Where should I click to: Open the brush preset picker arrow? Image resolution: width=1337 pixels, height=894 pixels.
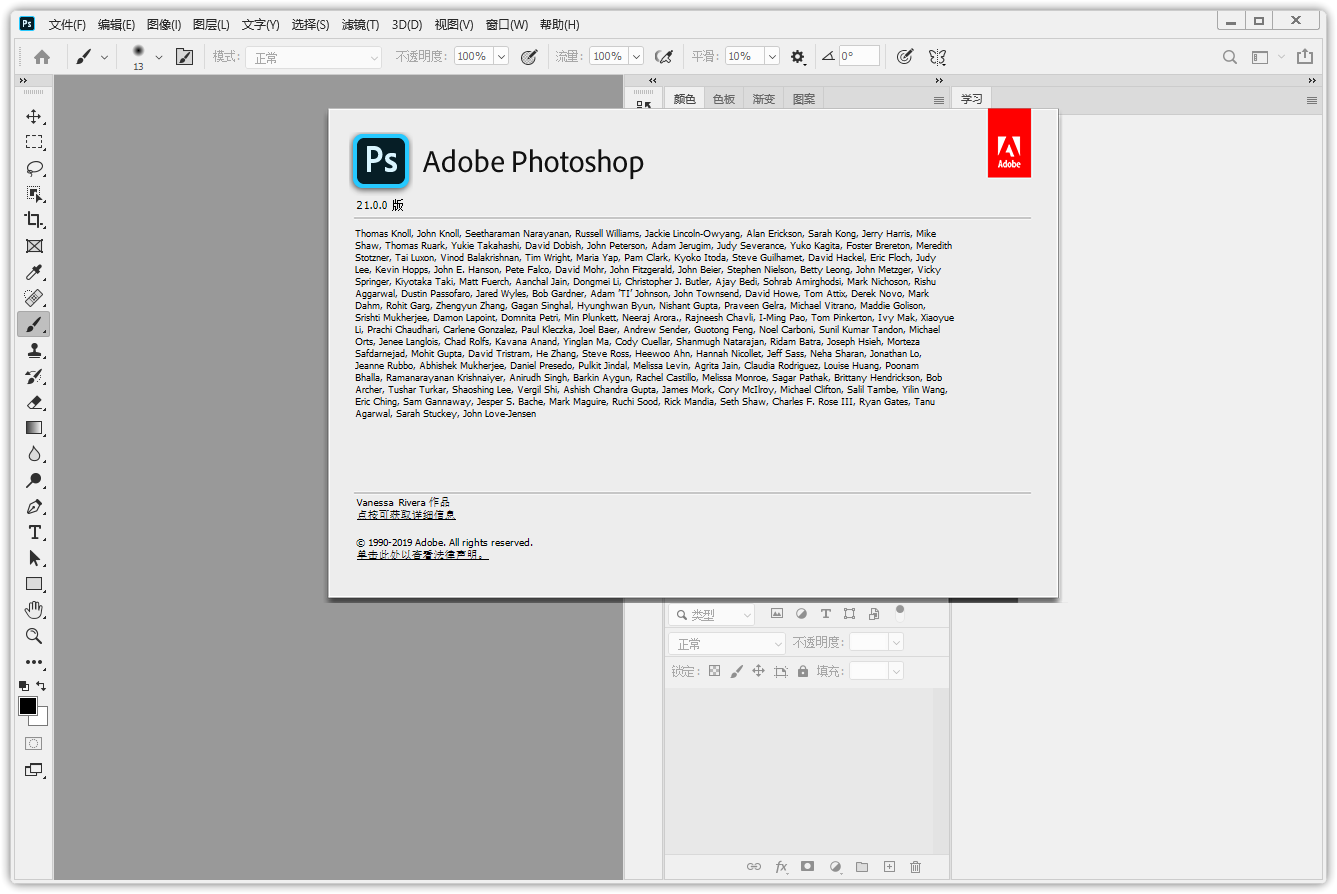pyautogui.click(x=158, y=58)
